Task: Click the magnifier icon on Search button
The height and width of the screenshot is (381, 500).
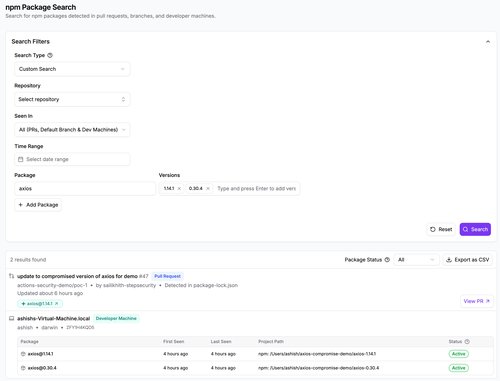Action: (465, 229)
